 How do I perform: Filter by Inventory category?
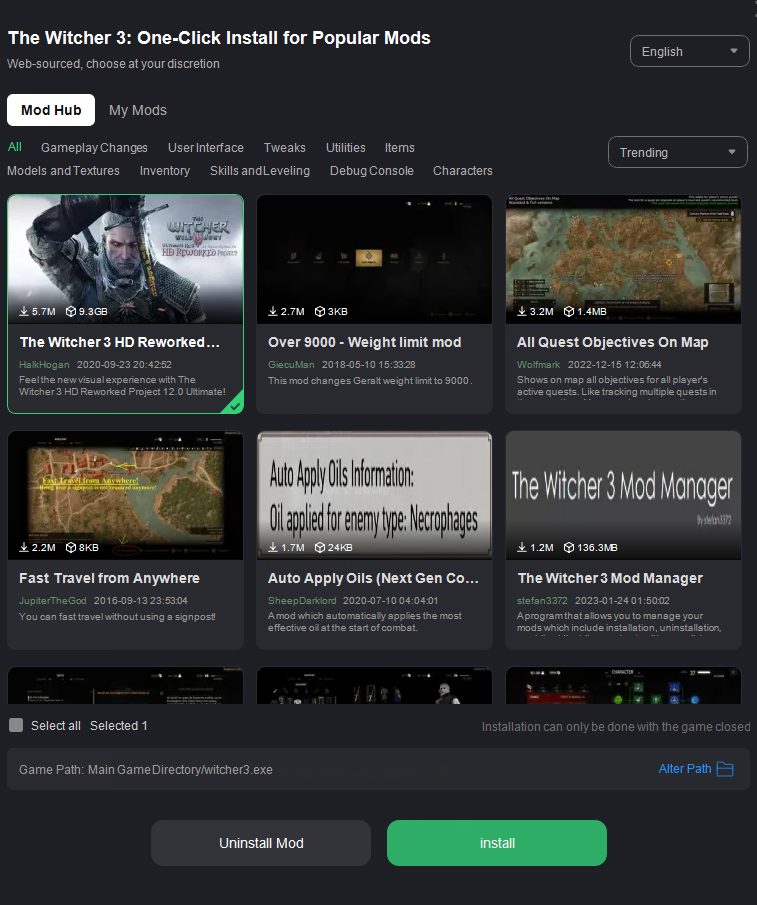164,171
